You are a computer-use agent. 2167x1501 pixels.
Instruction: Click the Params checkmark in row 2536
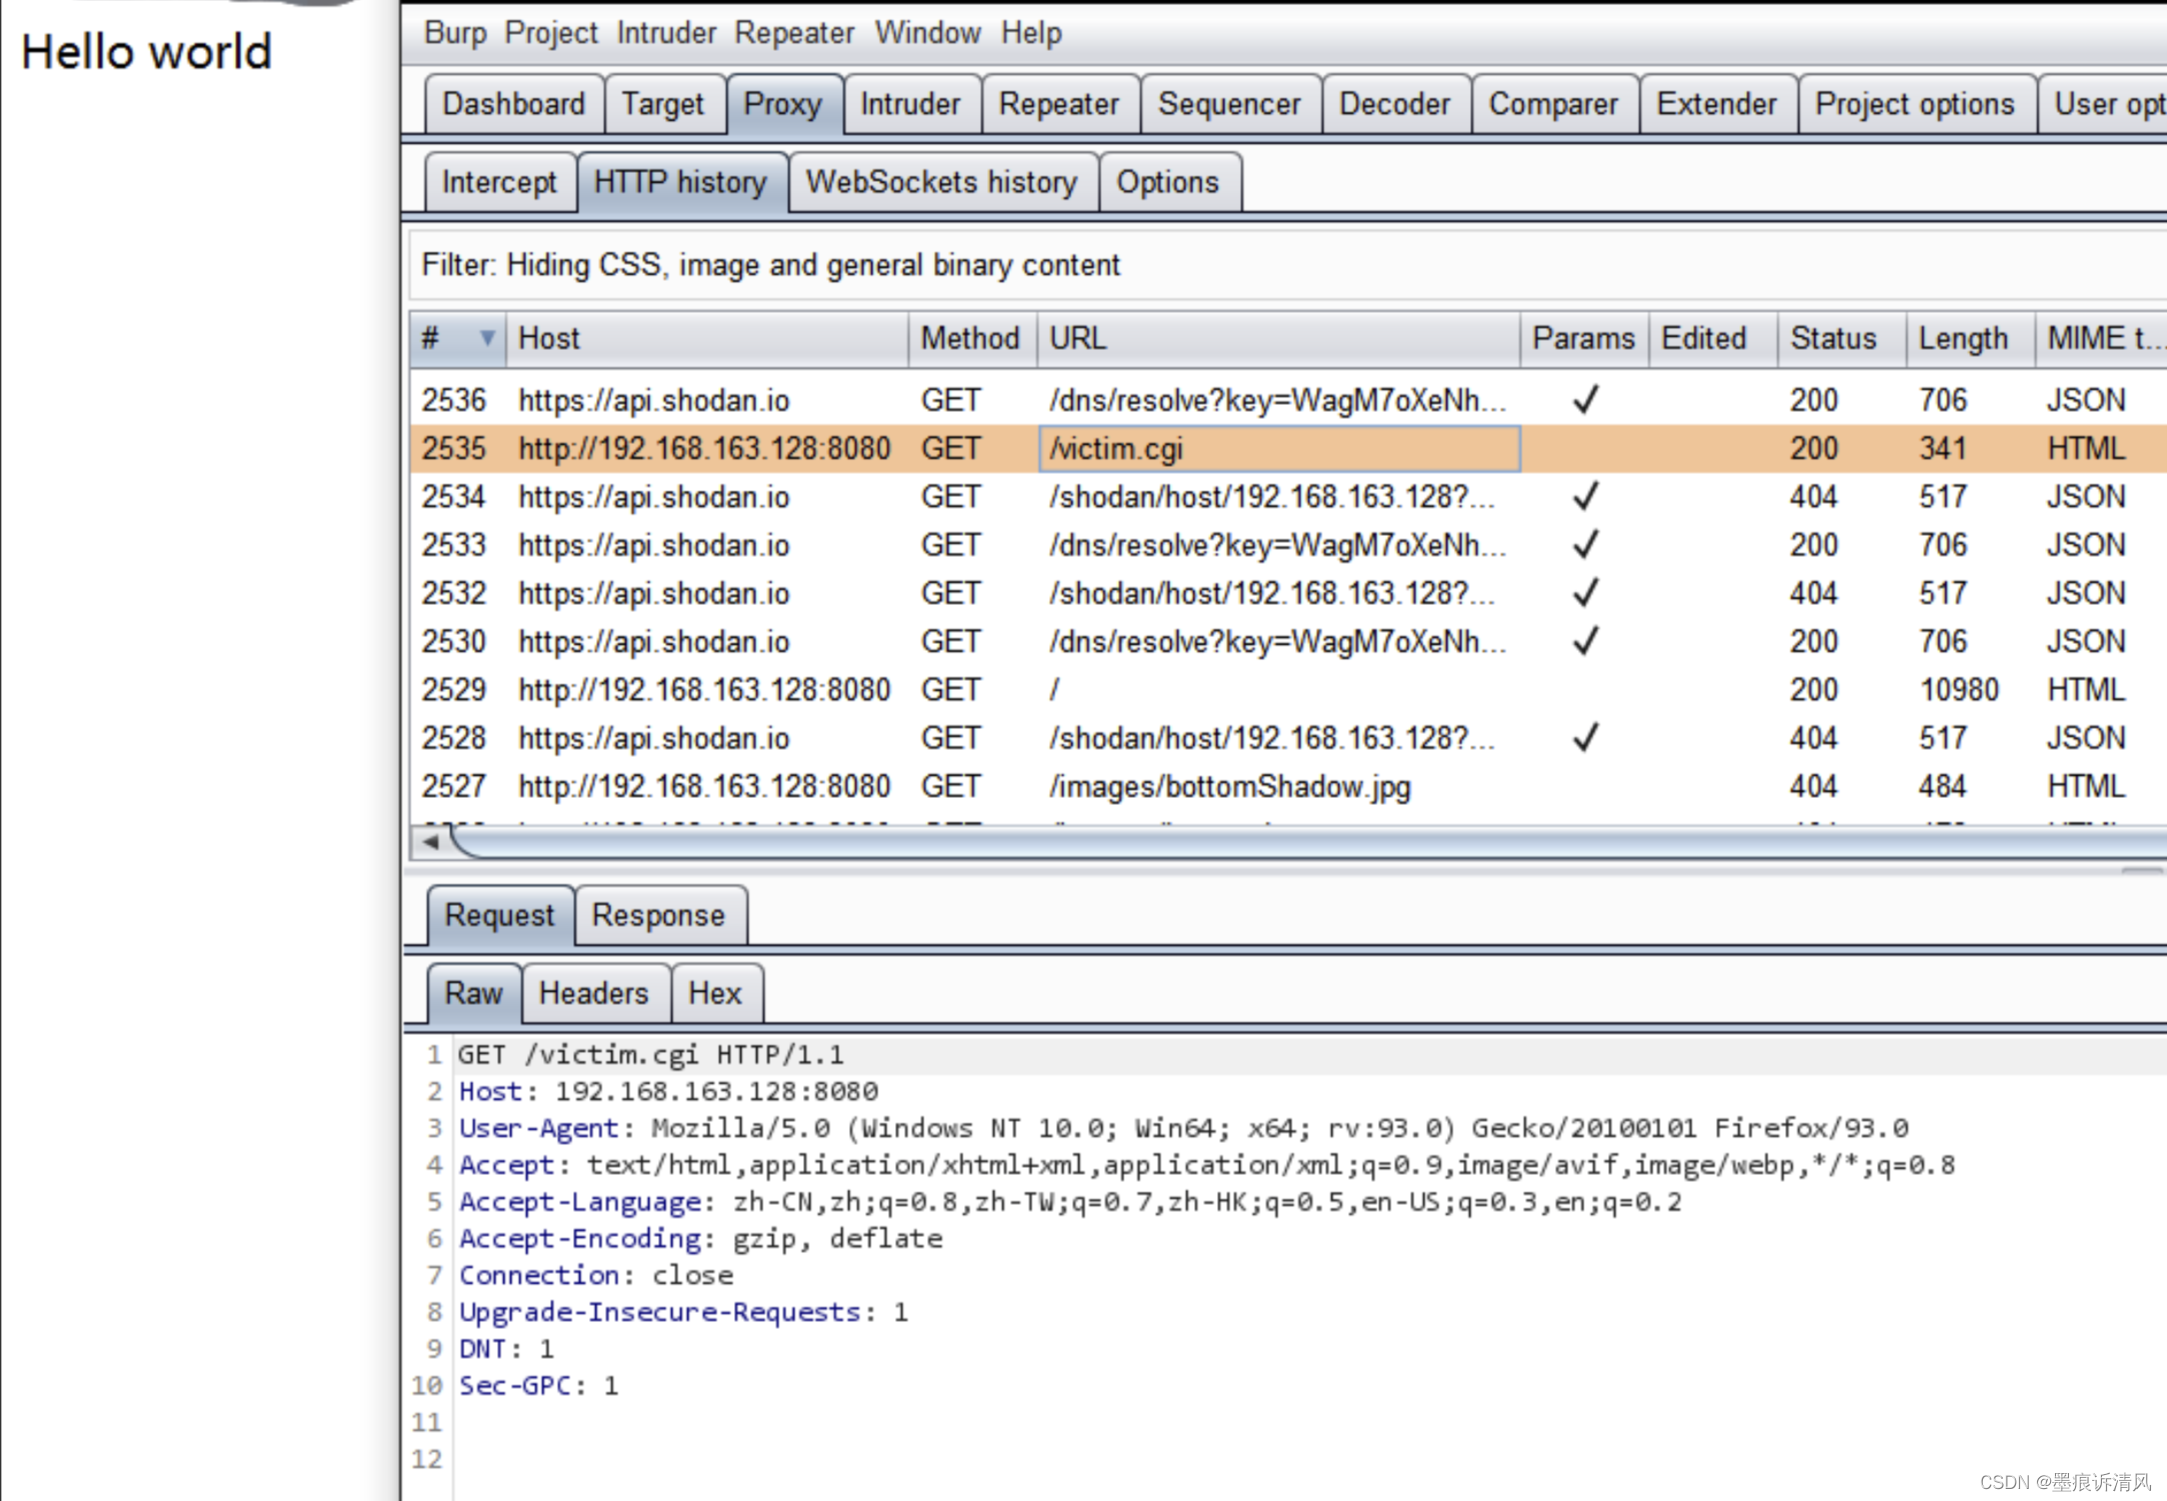[x=1585, y=400]
